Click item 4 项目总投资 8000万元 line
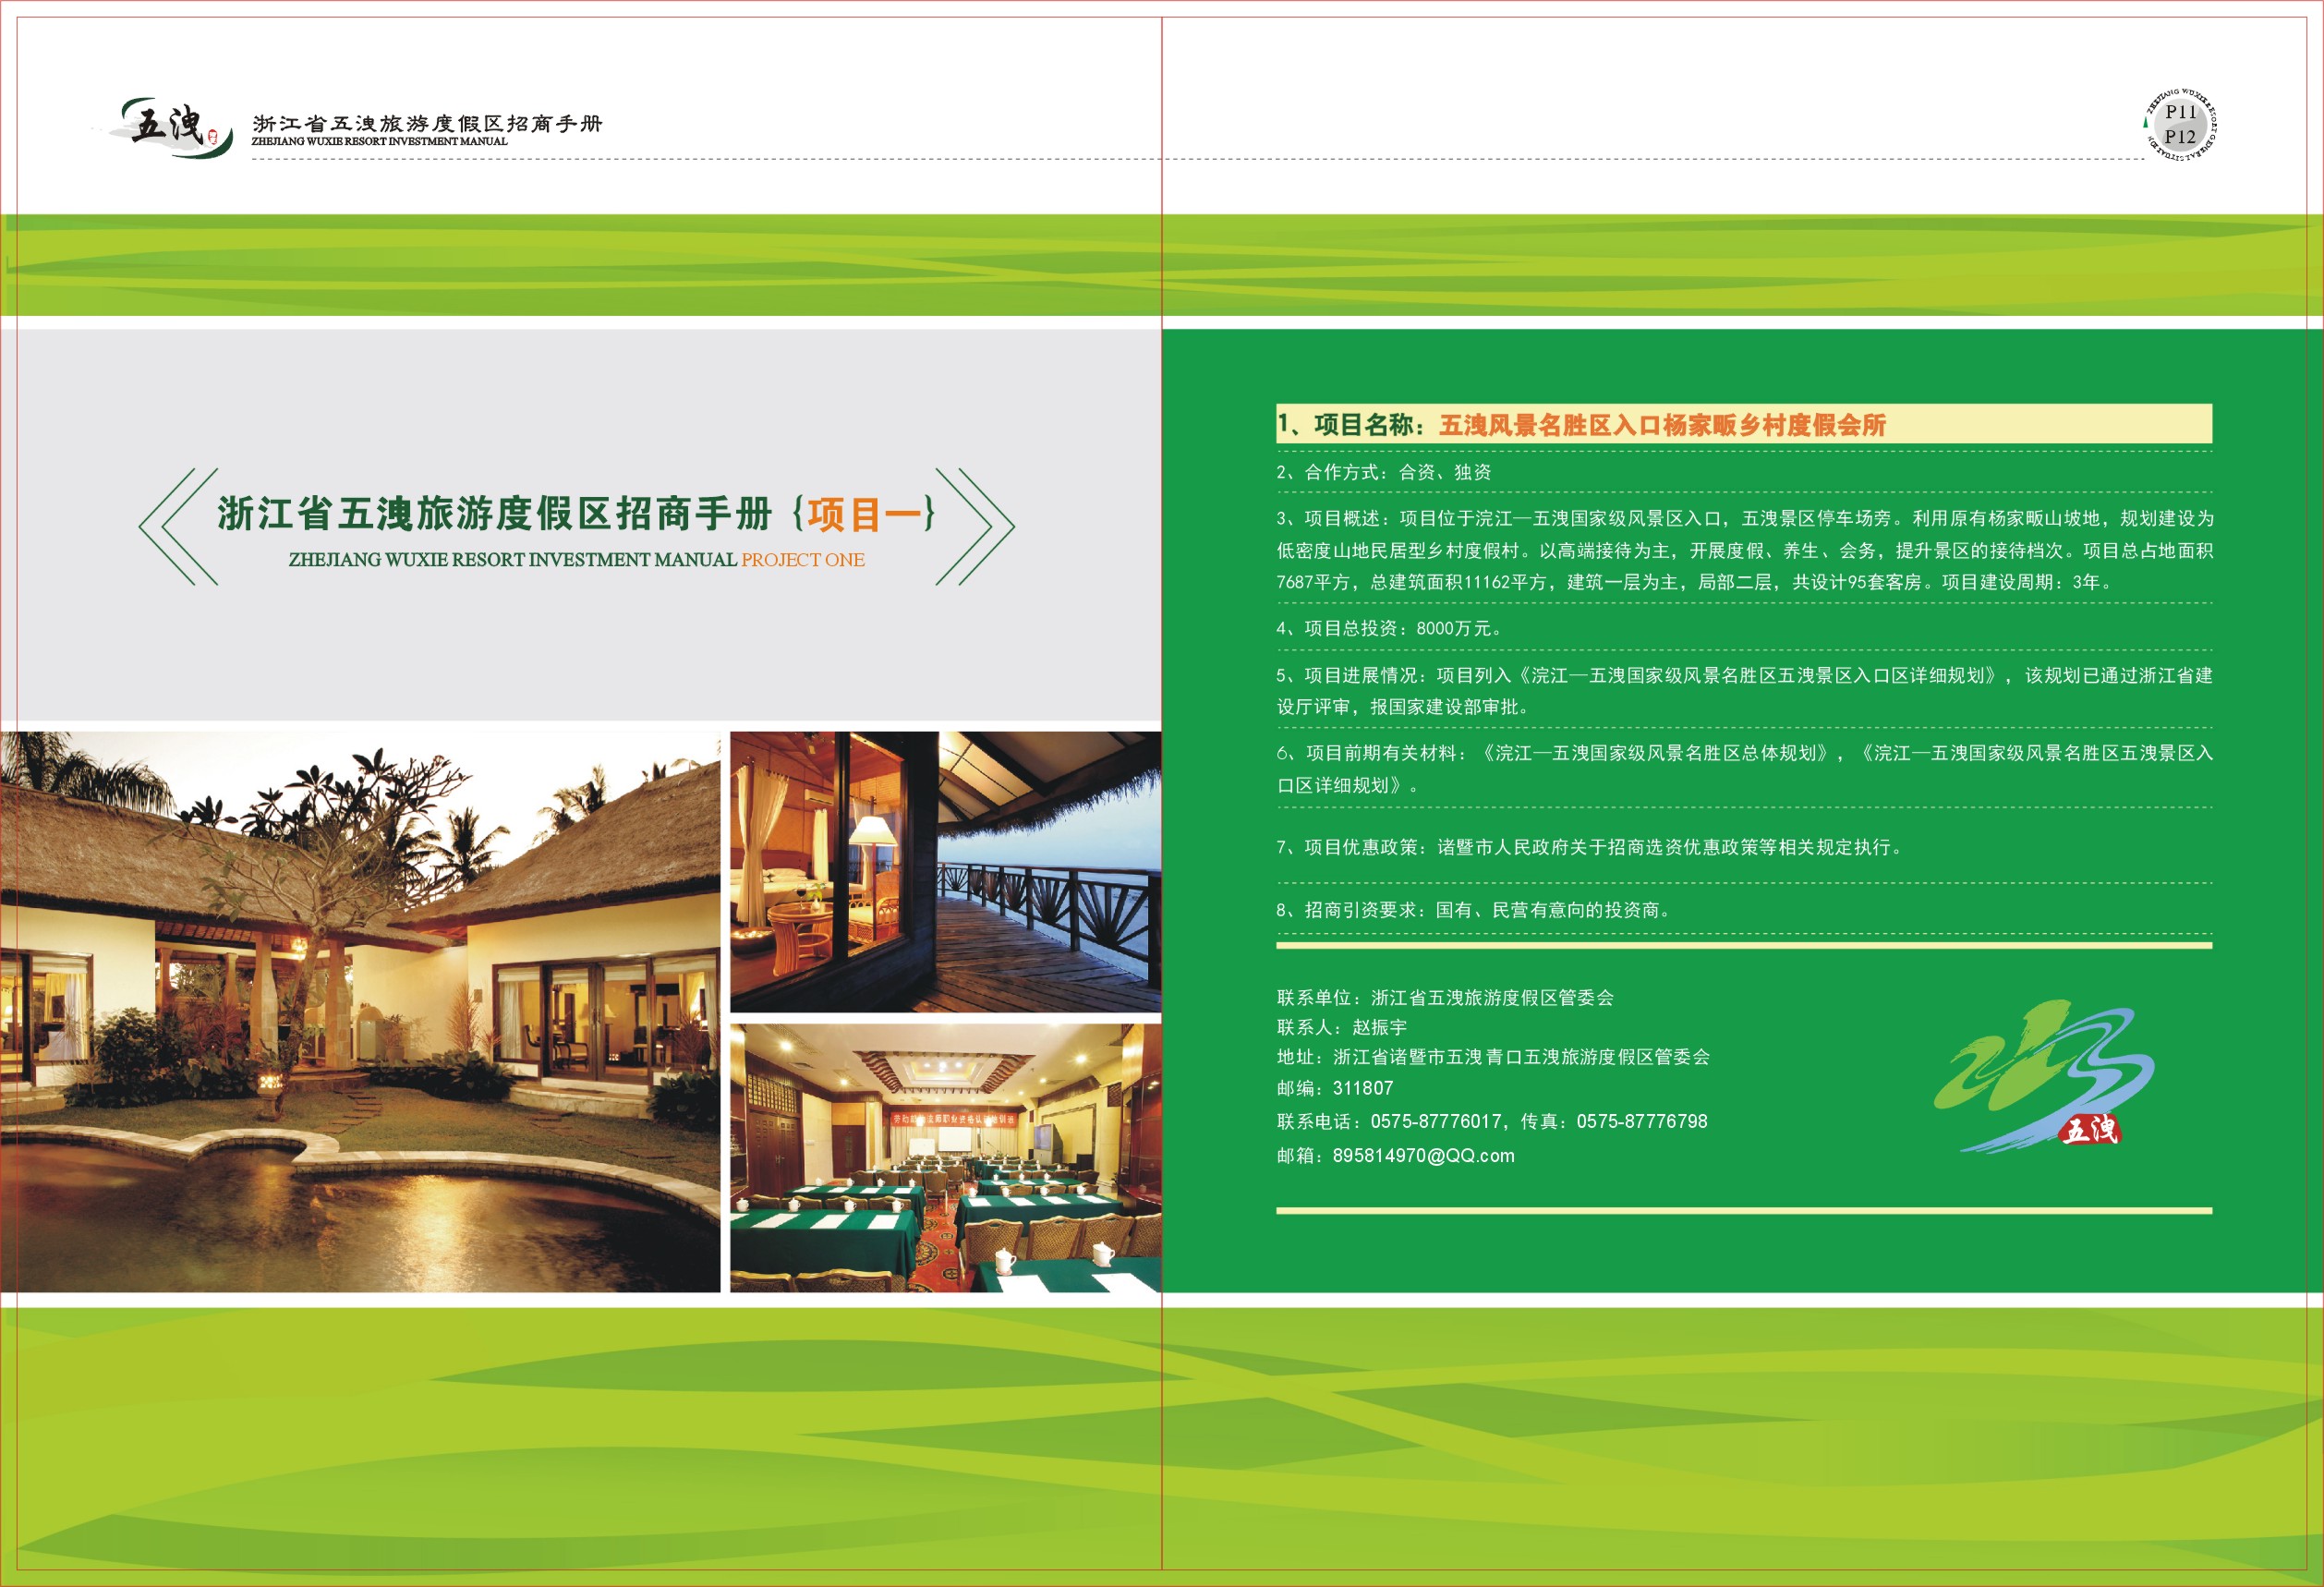The width and height of the screenshot is (2324, 1587). [x=1388, y=628]
